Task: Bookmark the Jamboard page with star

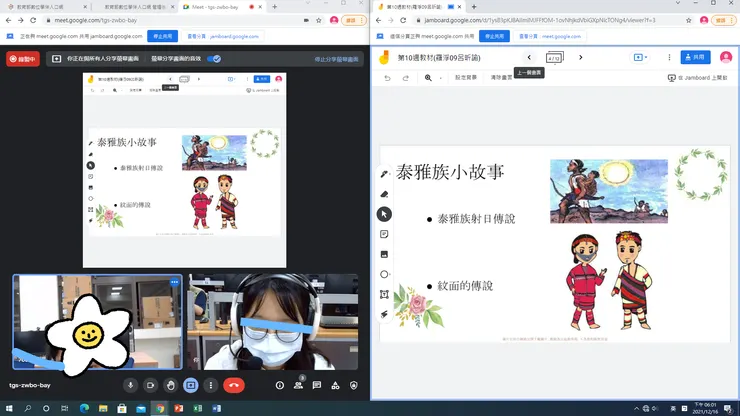Action: 689,20
